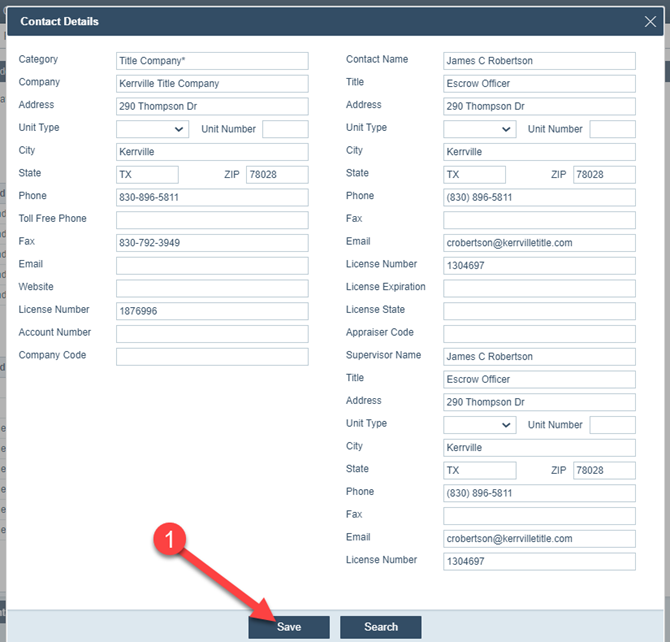This screenshot has width=670, height=642.
Task: Close the Contact Details dialog
Action: [650, 21]
